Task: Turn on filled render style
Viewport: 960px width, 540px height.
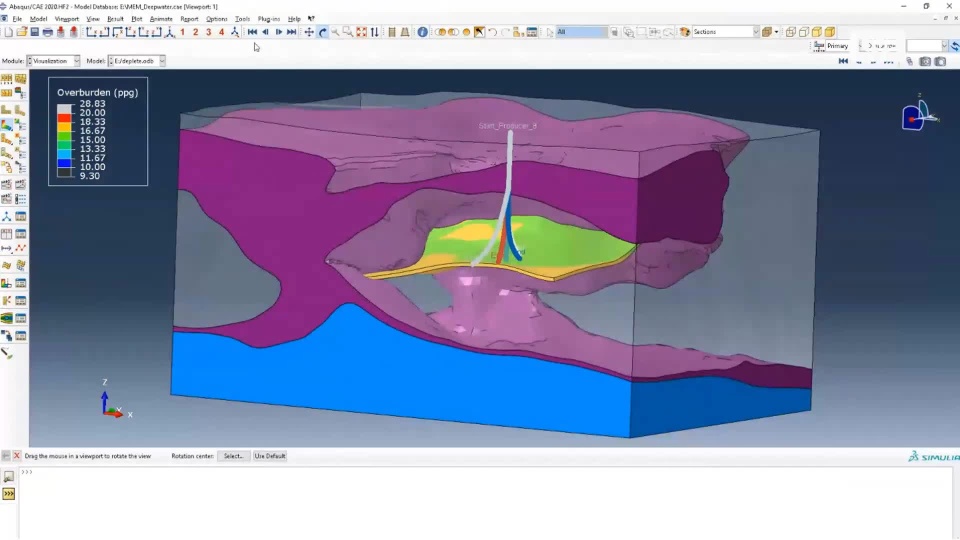Action: (817, 32)
